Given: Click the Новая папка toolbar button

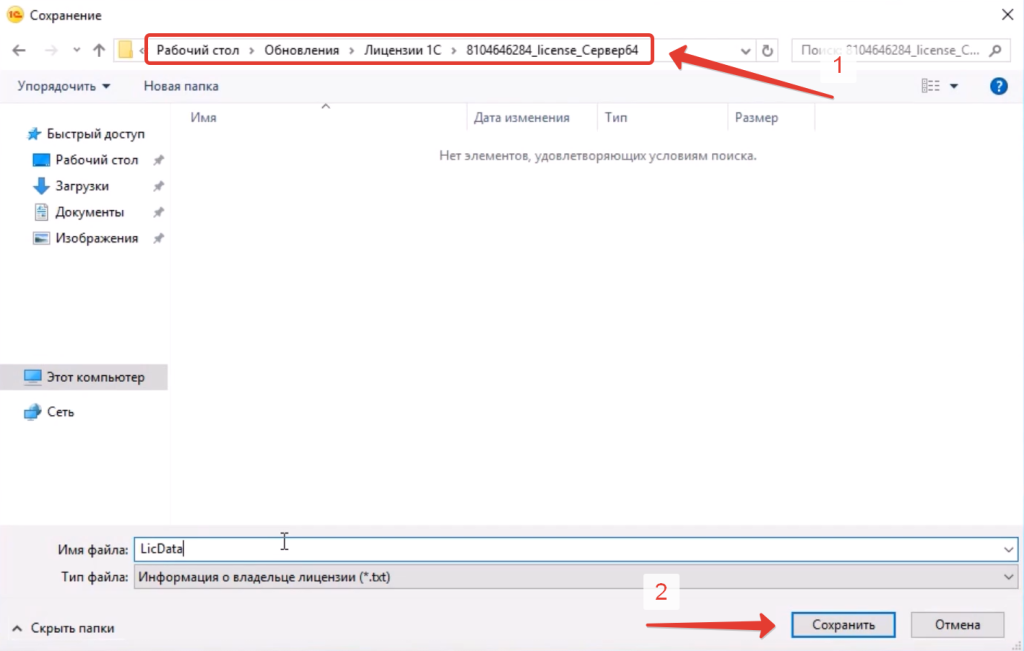Looking at the screenshot, I should coord(181,87).
